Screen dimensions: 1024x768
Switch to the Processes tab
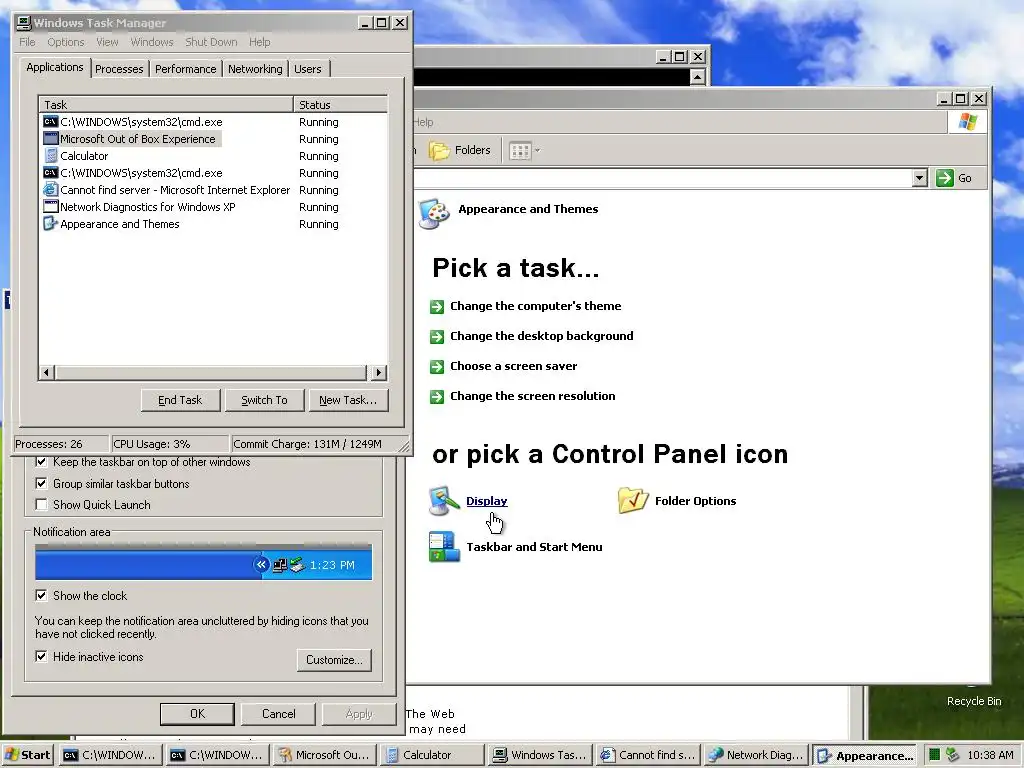[119, 69]
